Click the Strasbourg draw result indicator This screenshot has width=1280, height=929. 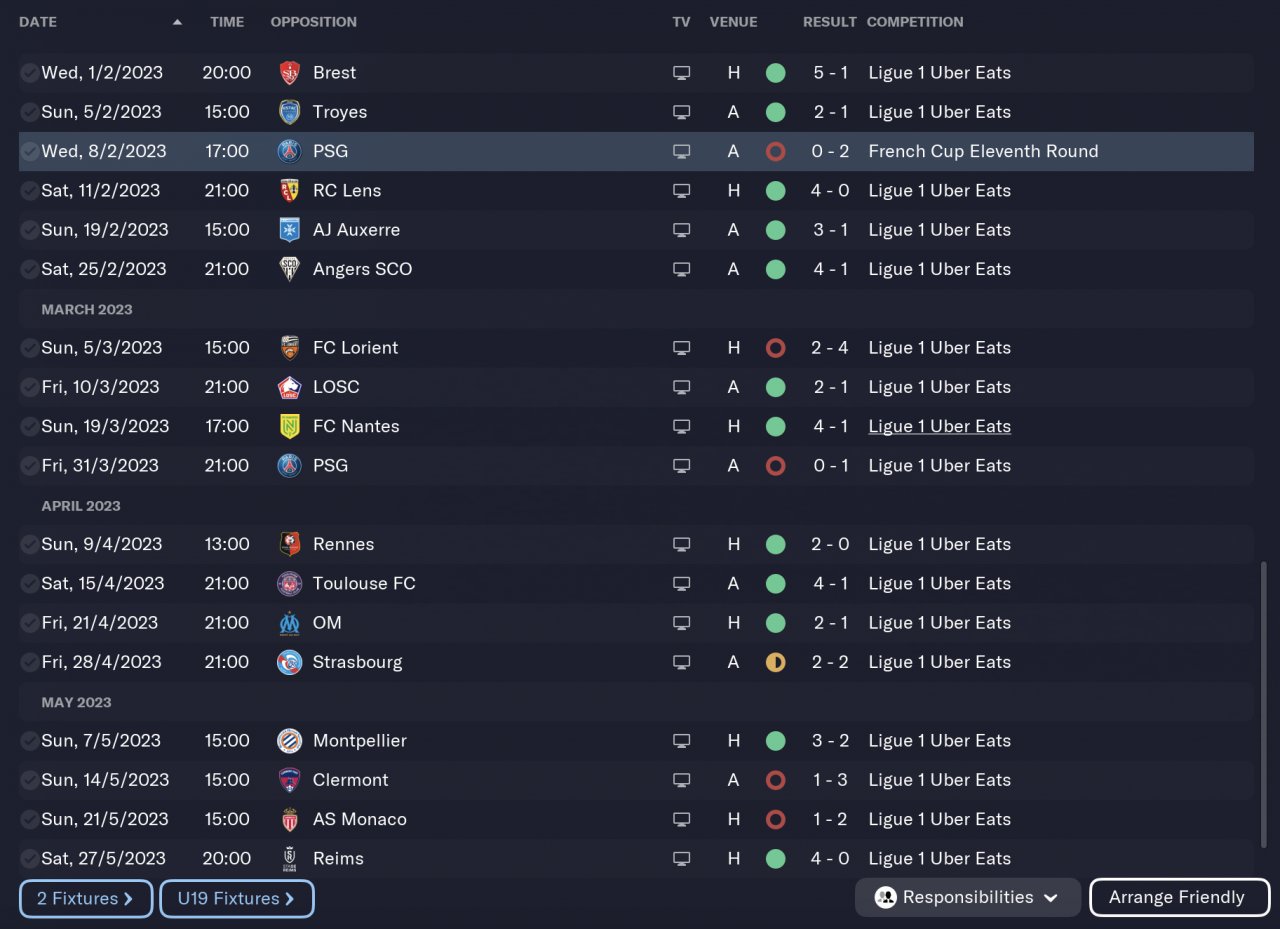coord(775,662)
